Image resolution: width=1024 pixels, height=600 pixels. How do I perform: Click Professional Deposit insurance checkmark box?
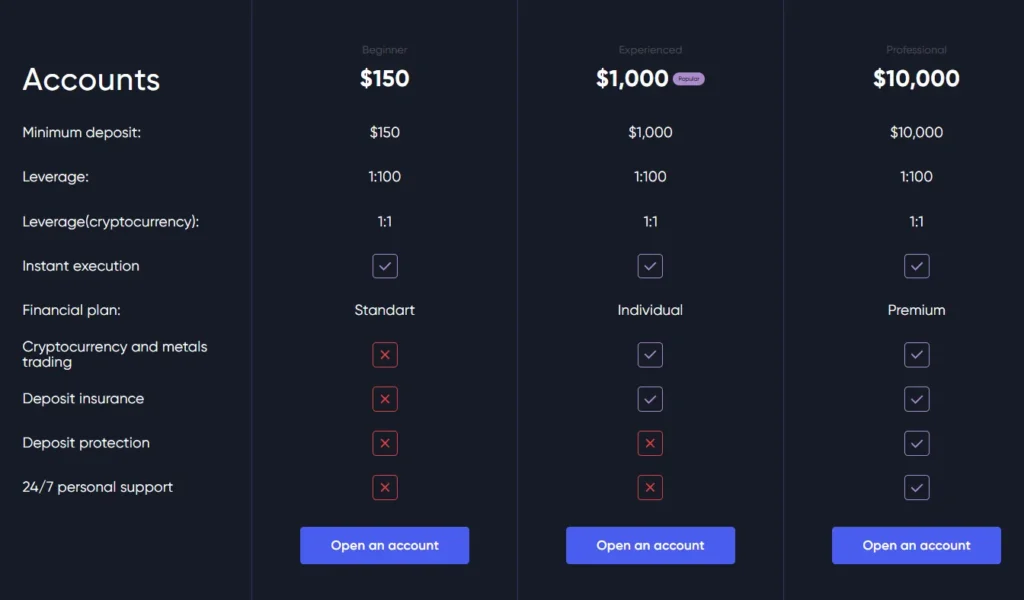tap(916, 399)
